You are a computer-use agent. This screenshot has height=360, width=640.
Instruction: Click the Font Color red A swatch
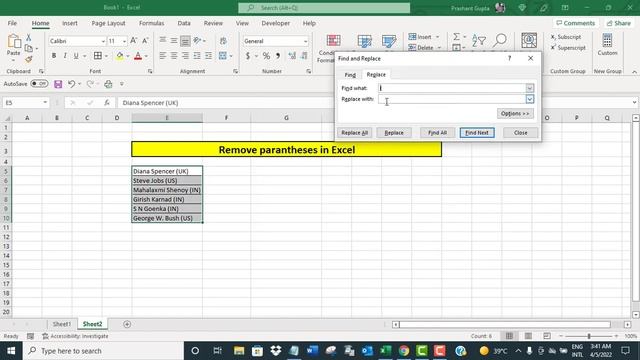[138, 56]
